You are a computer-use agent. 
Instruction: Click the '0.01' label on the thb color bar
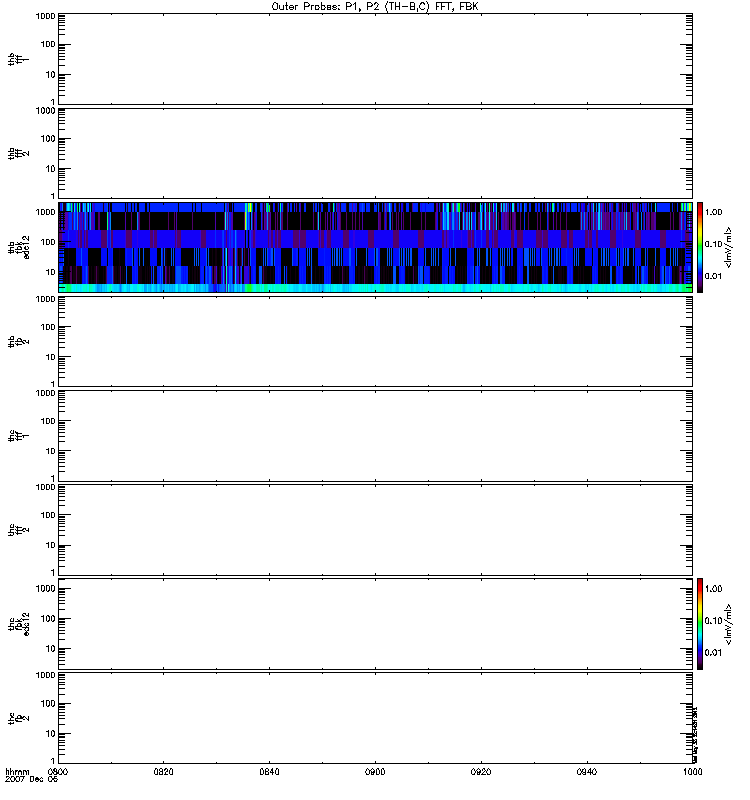713,276
